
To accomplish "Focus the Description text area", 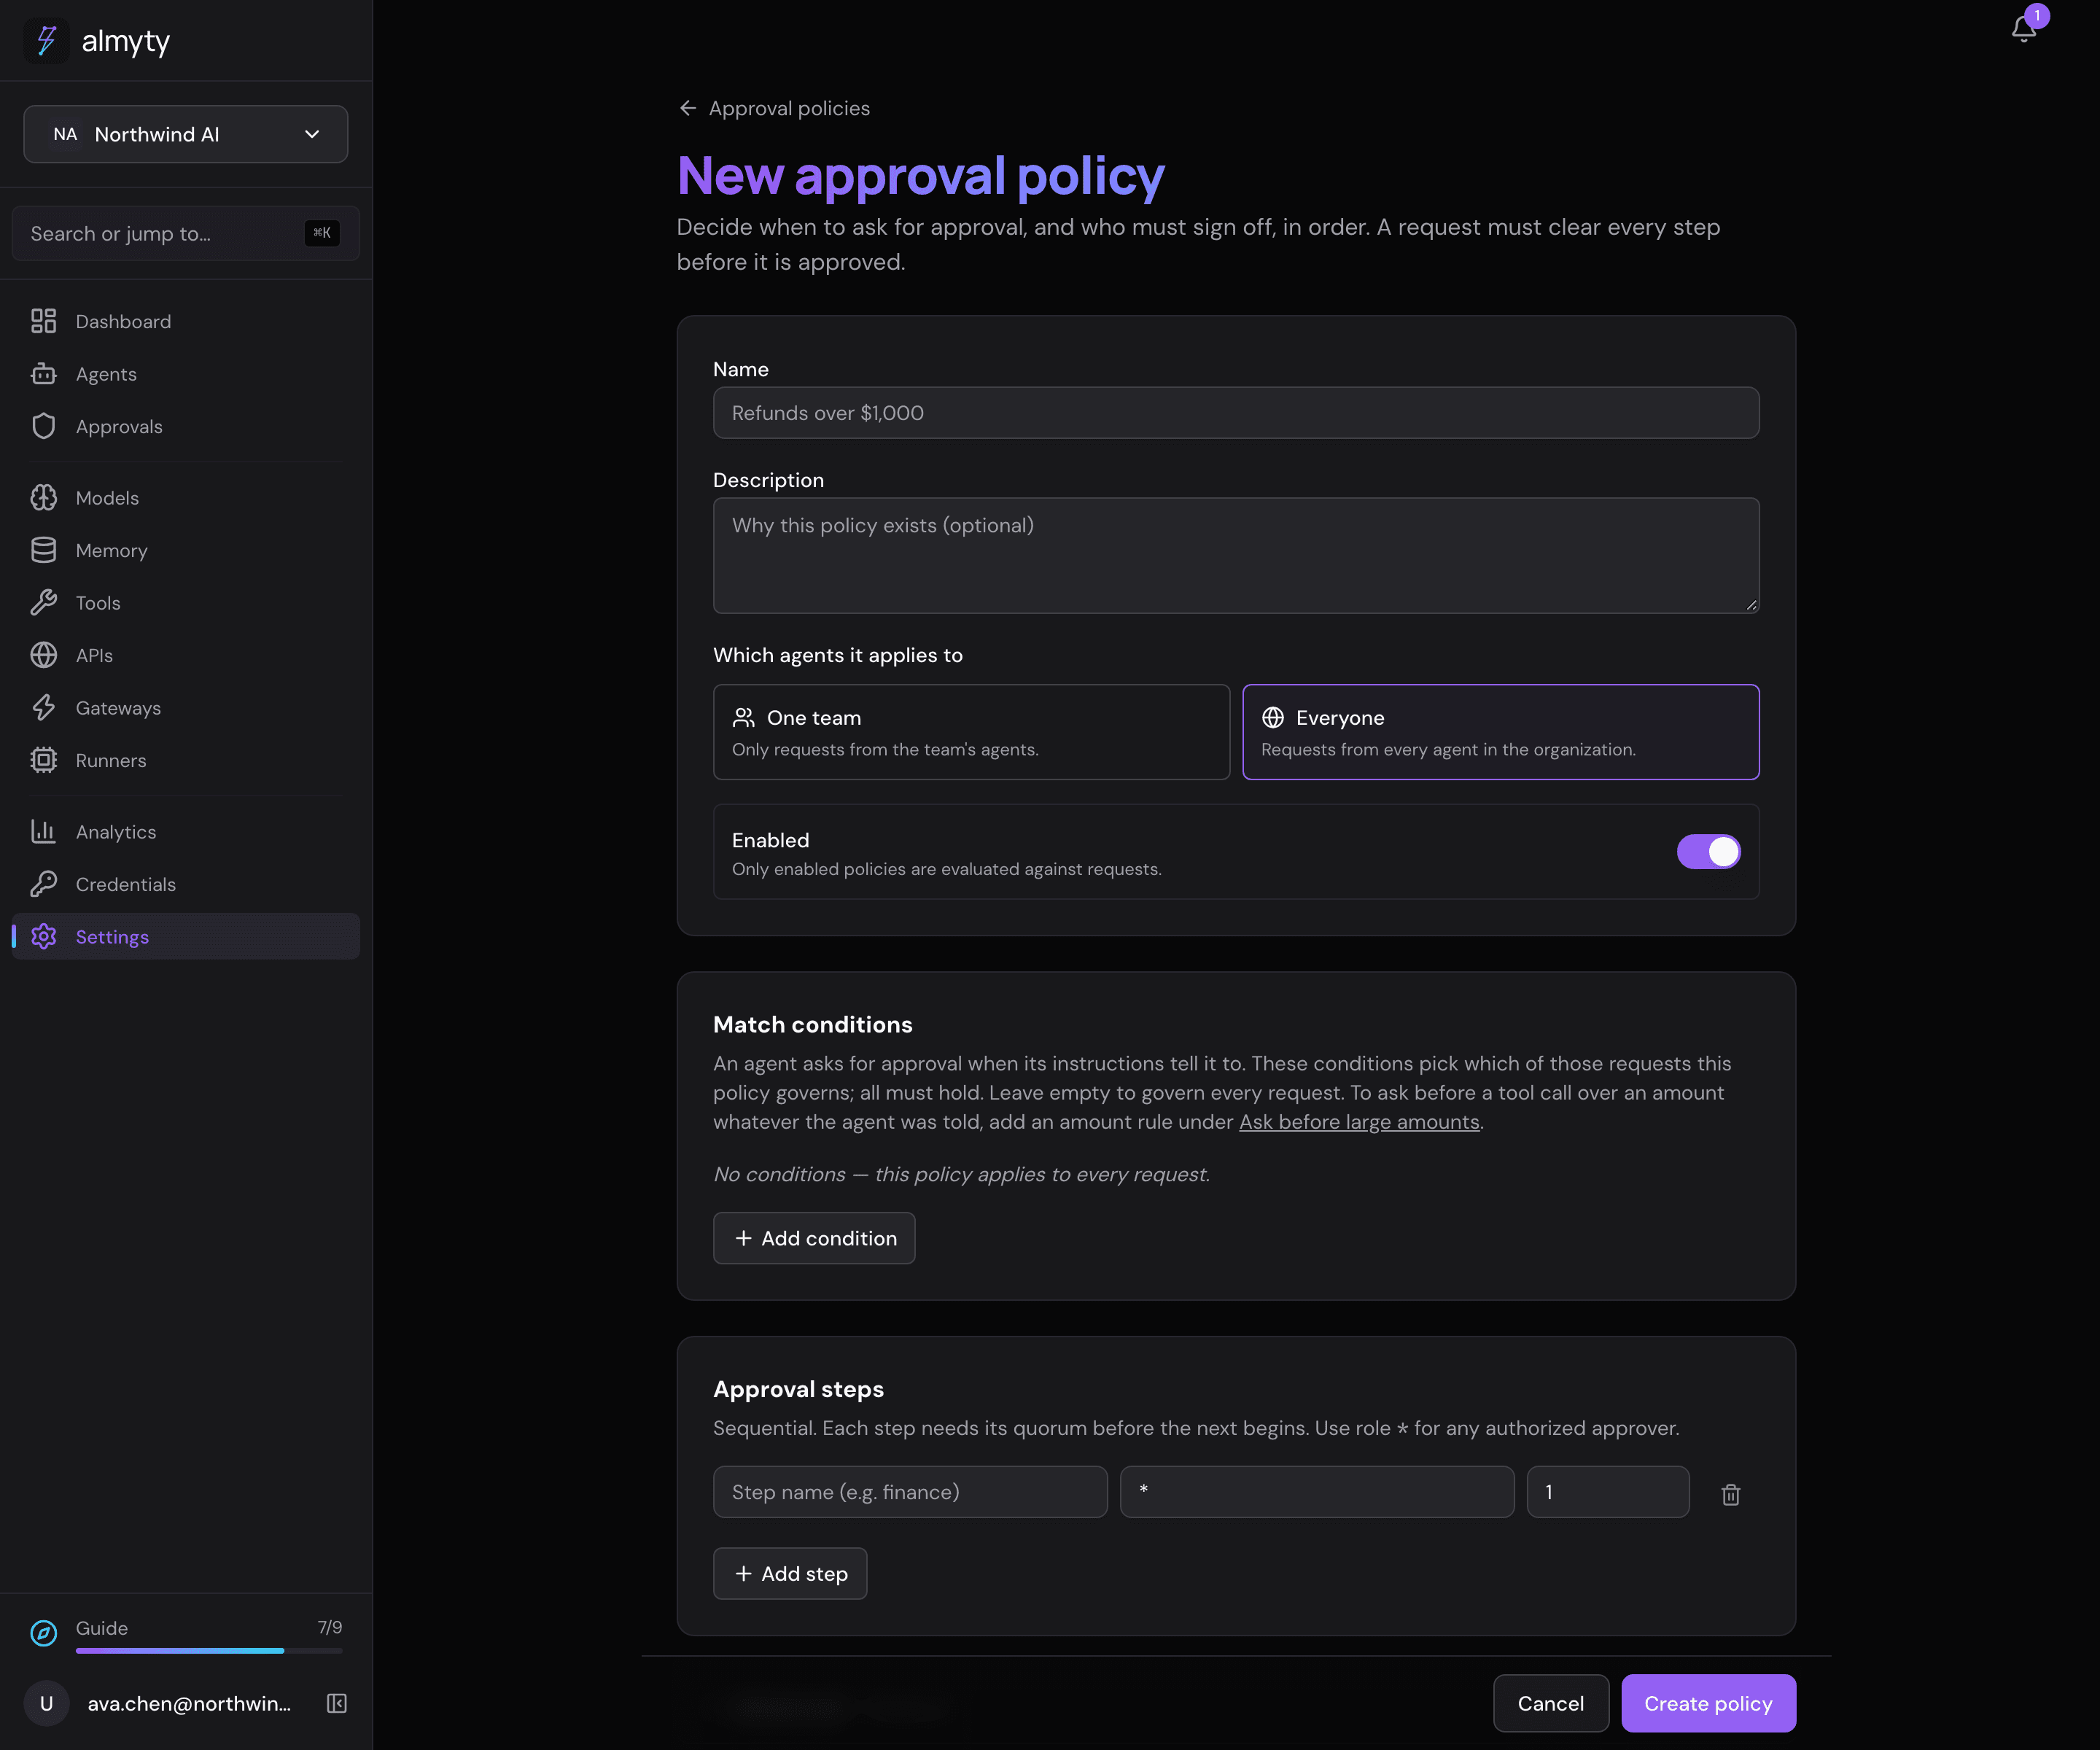I will click(1236, 556).
